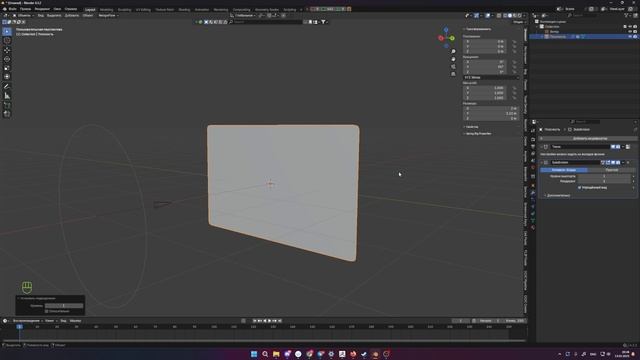Switch perspective/orthographic with grid icon
The width and height of the screenshot is (640, 360).
click(453, 74)
